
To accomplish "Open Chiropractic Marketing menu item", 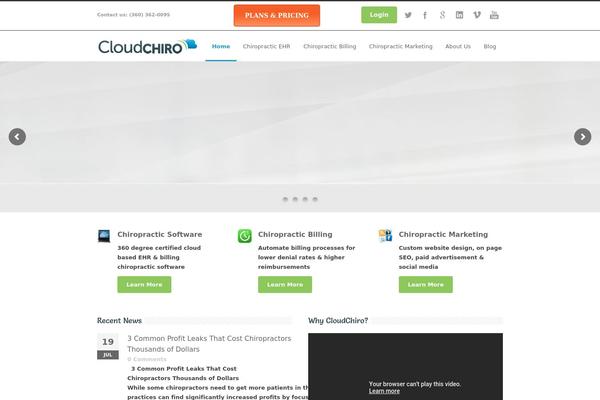I will [x=401, y=46].
